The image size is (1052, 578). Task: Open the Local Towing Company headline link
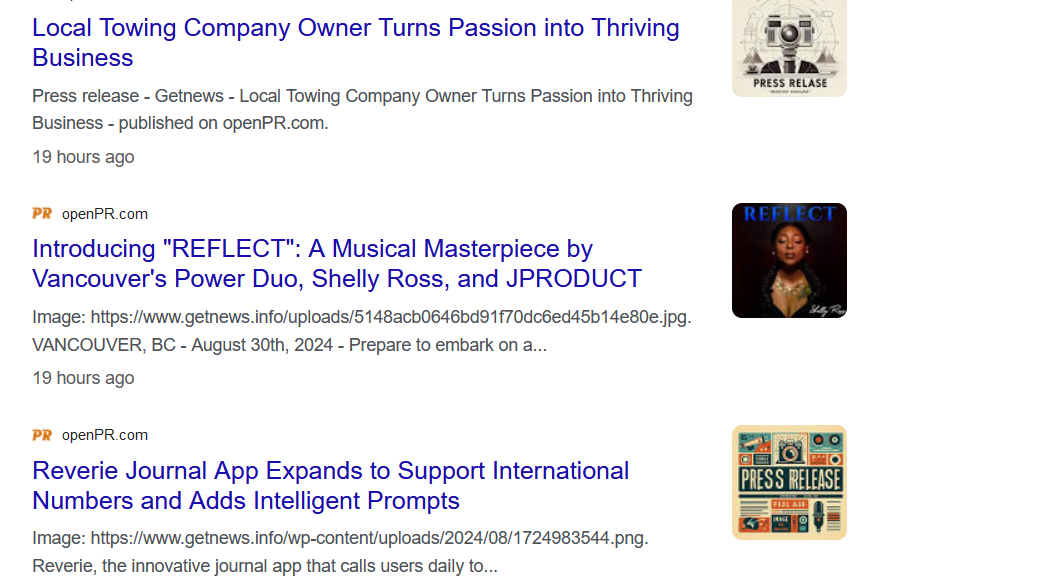point(355,28)
